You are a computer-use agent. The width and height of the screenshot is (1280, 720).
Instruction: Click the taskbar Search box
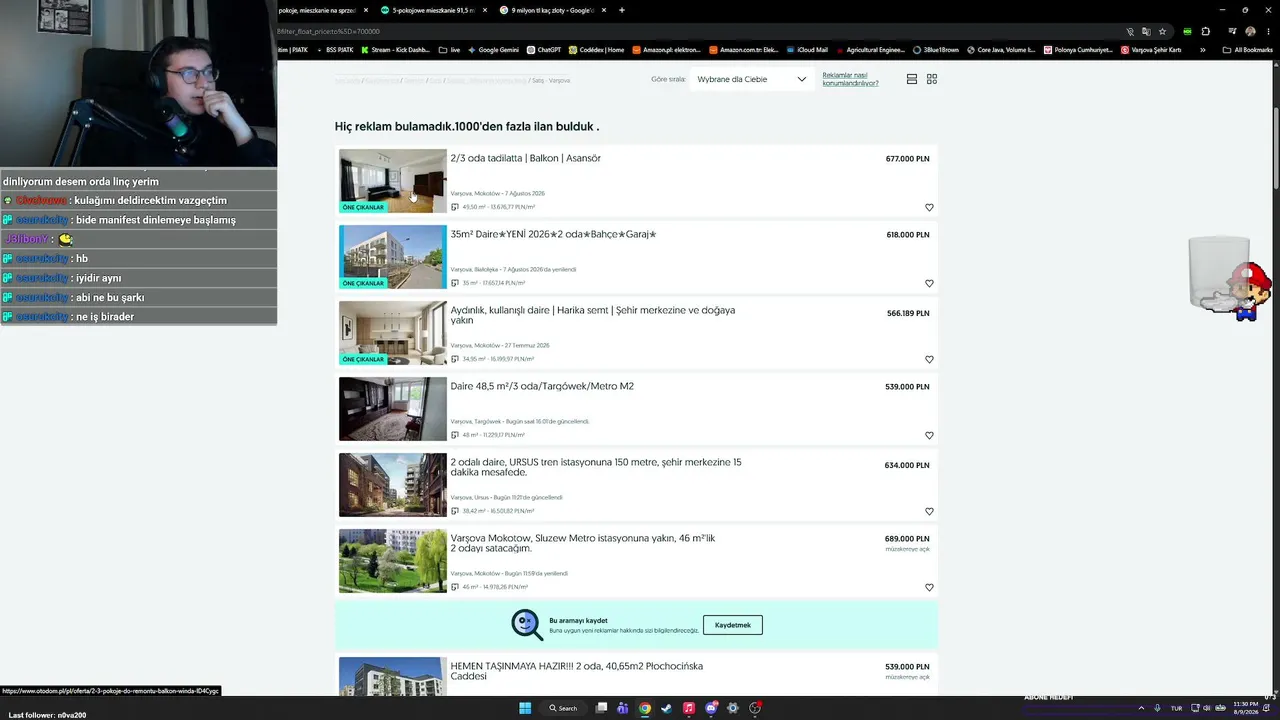click(563, 708)
